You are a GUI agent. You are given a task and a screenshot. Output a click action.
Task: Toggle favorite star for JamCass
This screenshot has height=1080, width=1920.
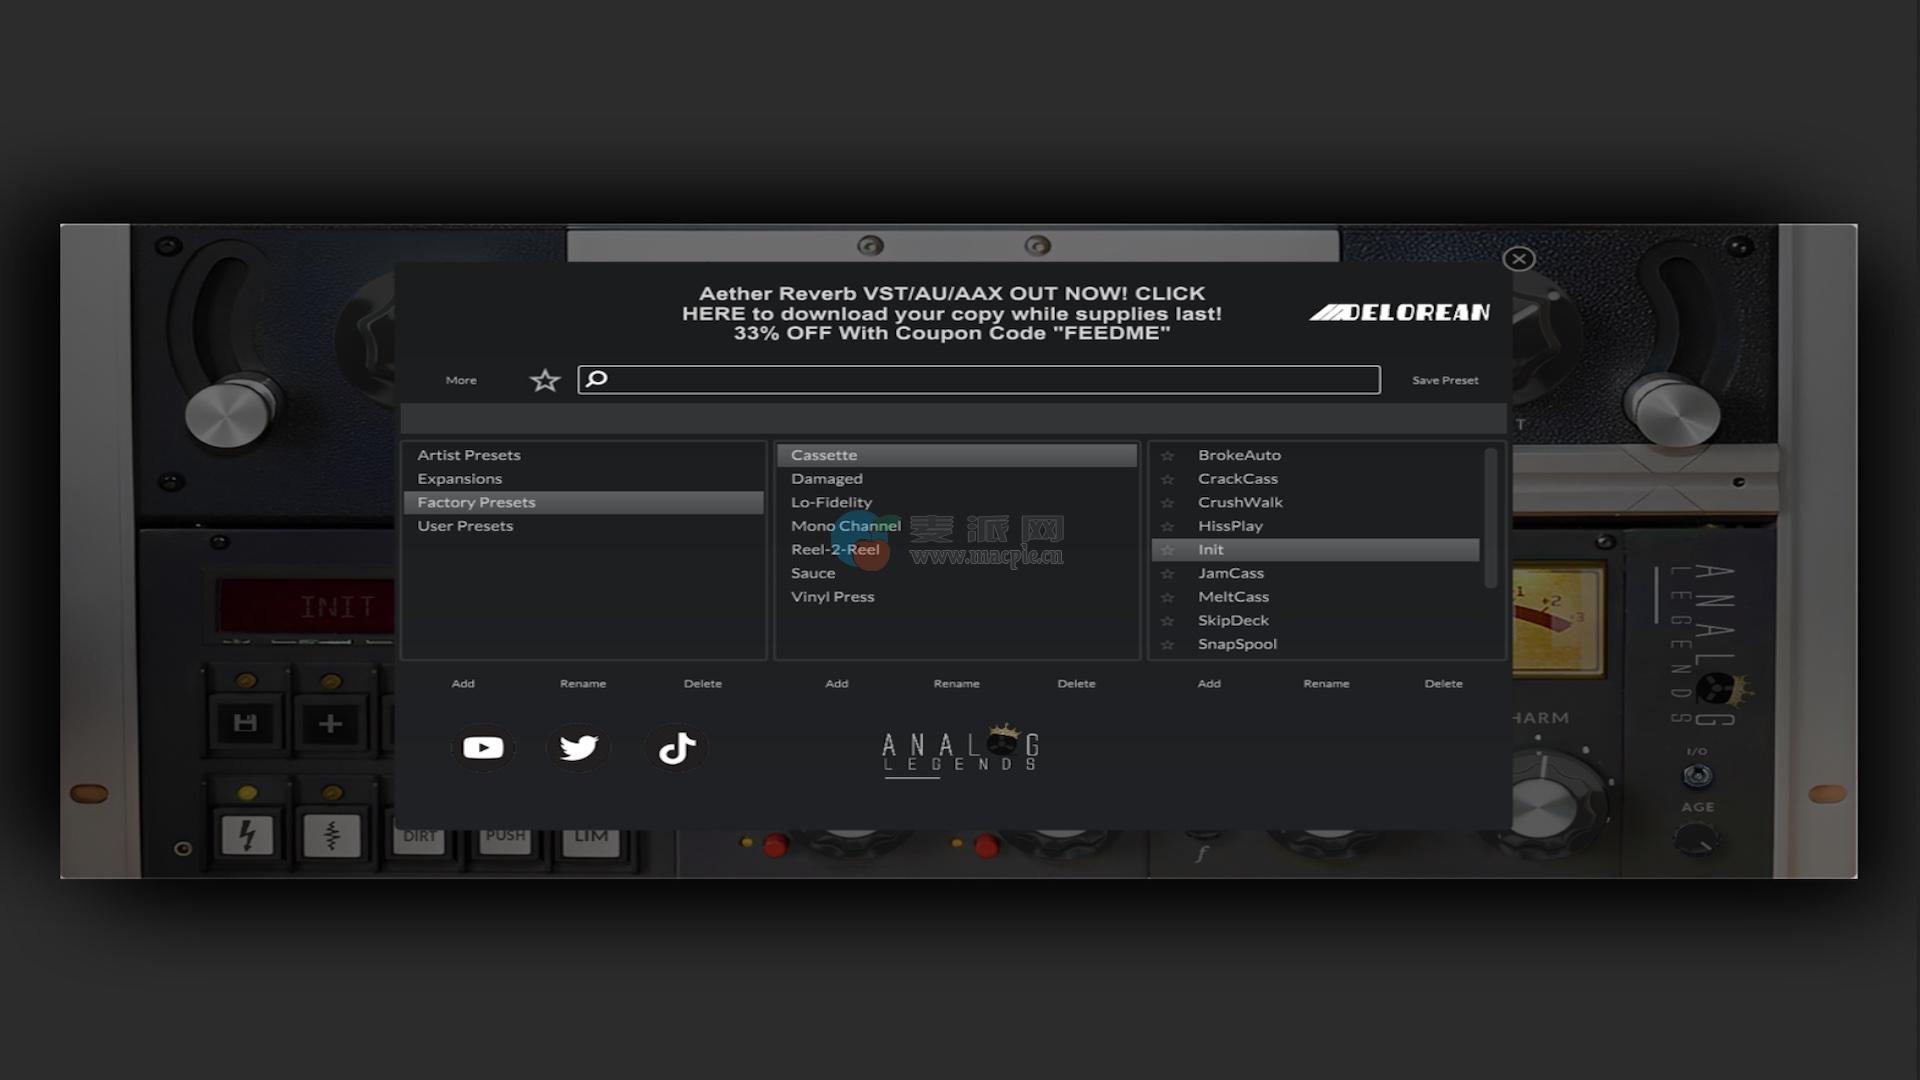tap(1167, 574)
